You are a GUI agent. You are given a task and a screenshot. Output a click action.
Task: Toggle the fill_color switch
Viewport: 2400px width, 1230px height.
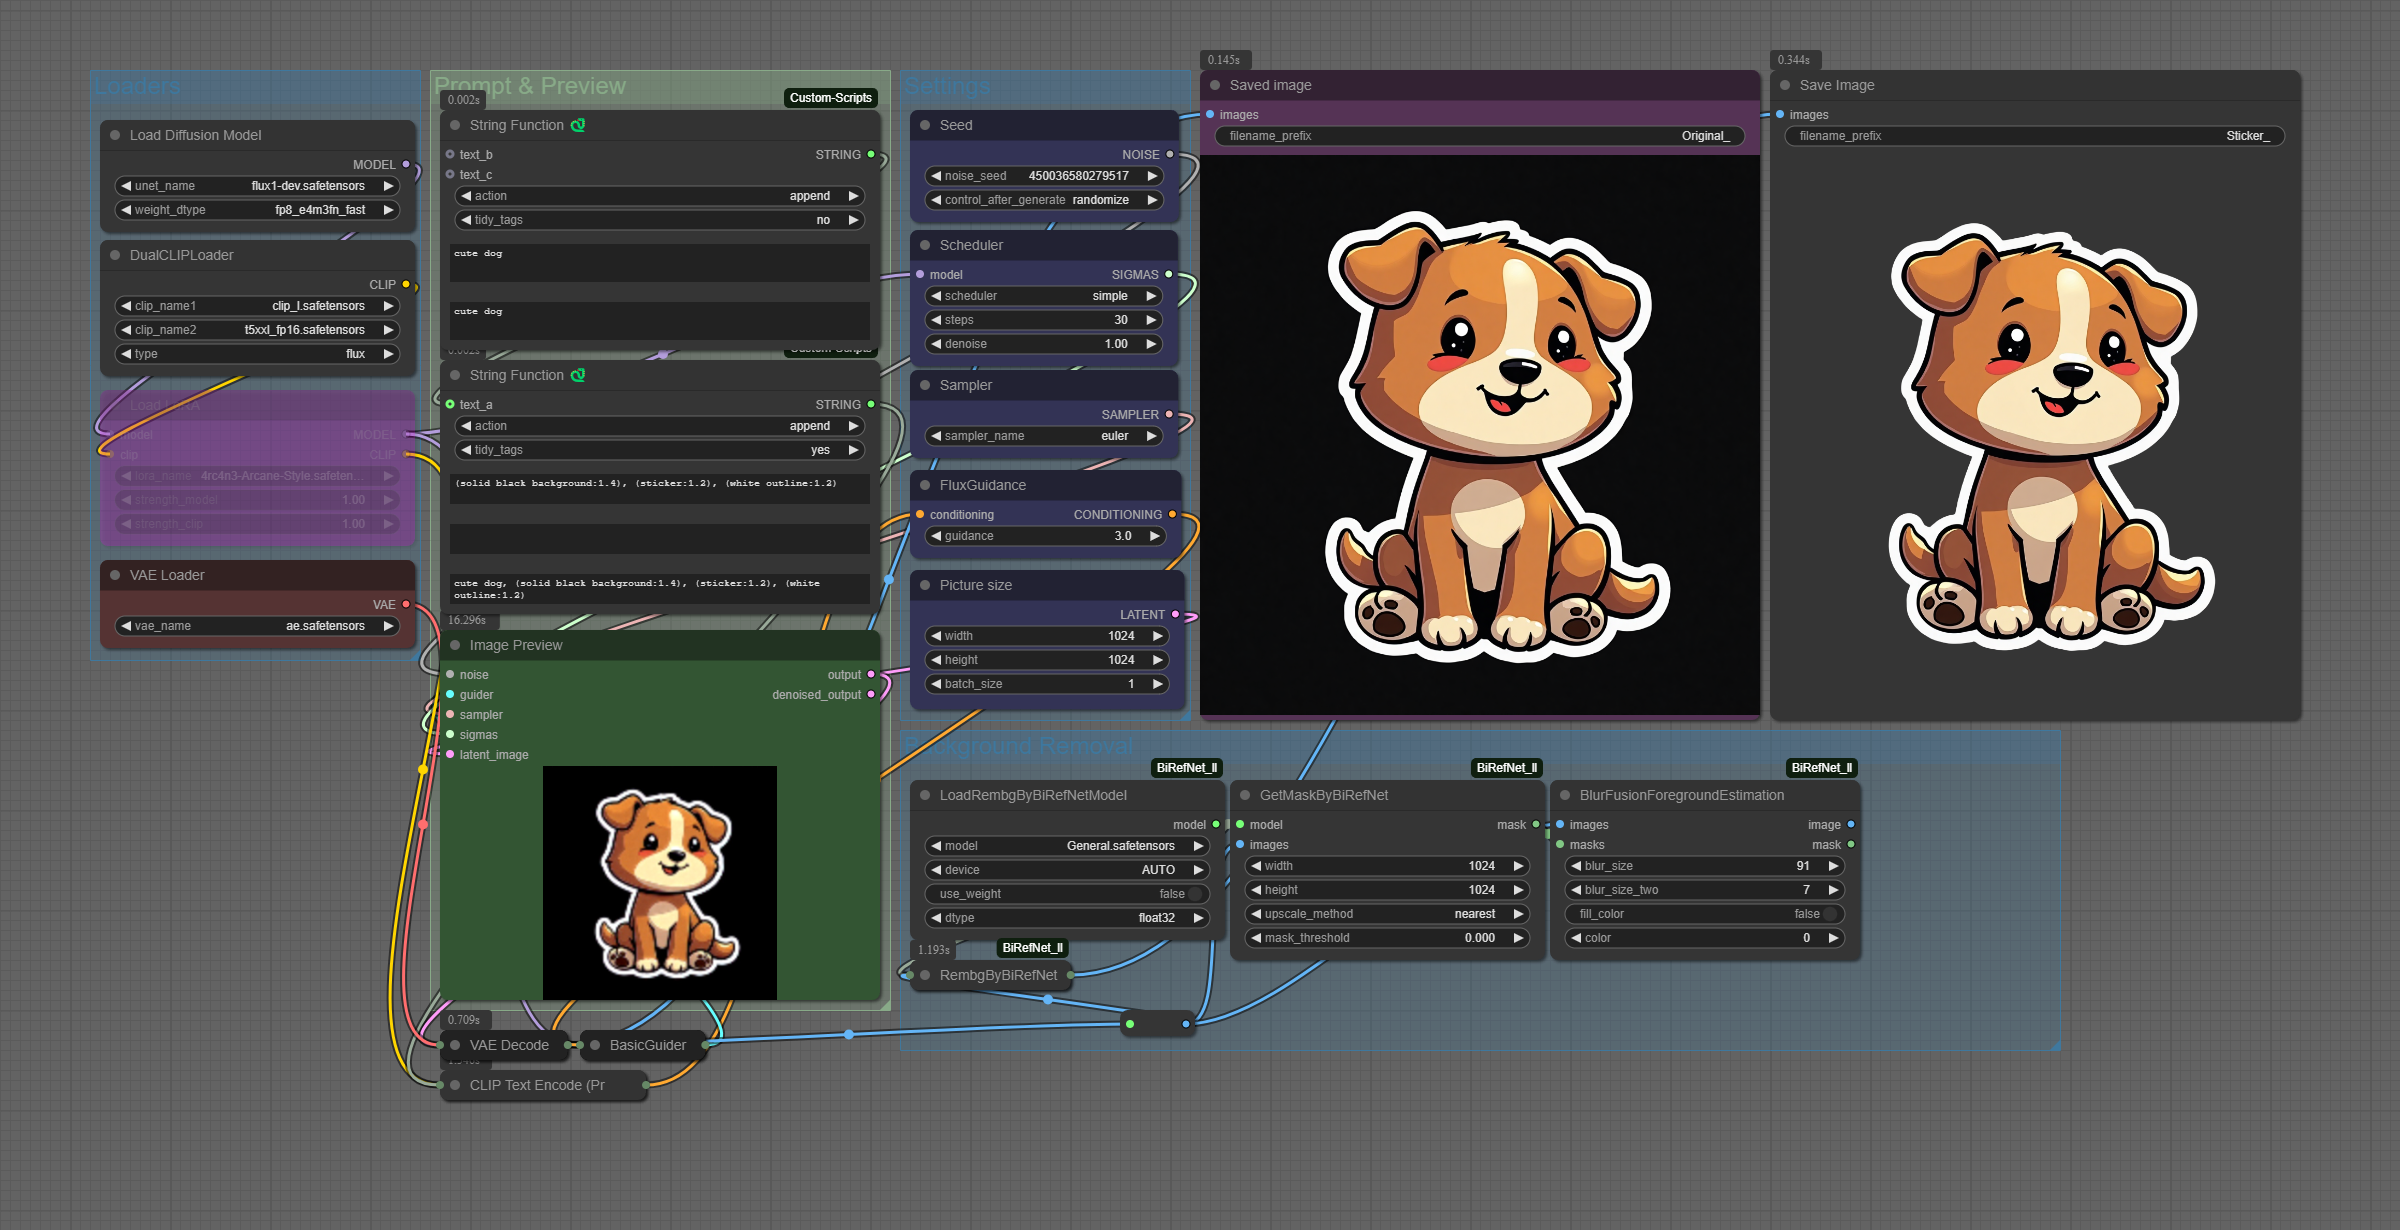click(x=1829, y=914)
